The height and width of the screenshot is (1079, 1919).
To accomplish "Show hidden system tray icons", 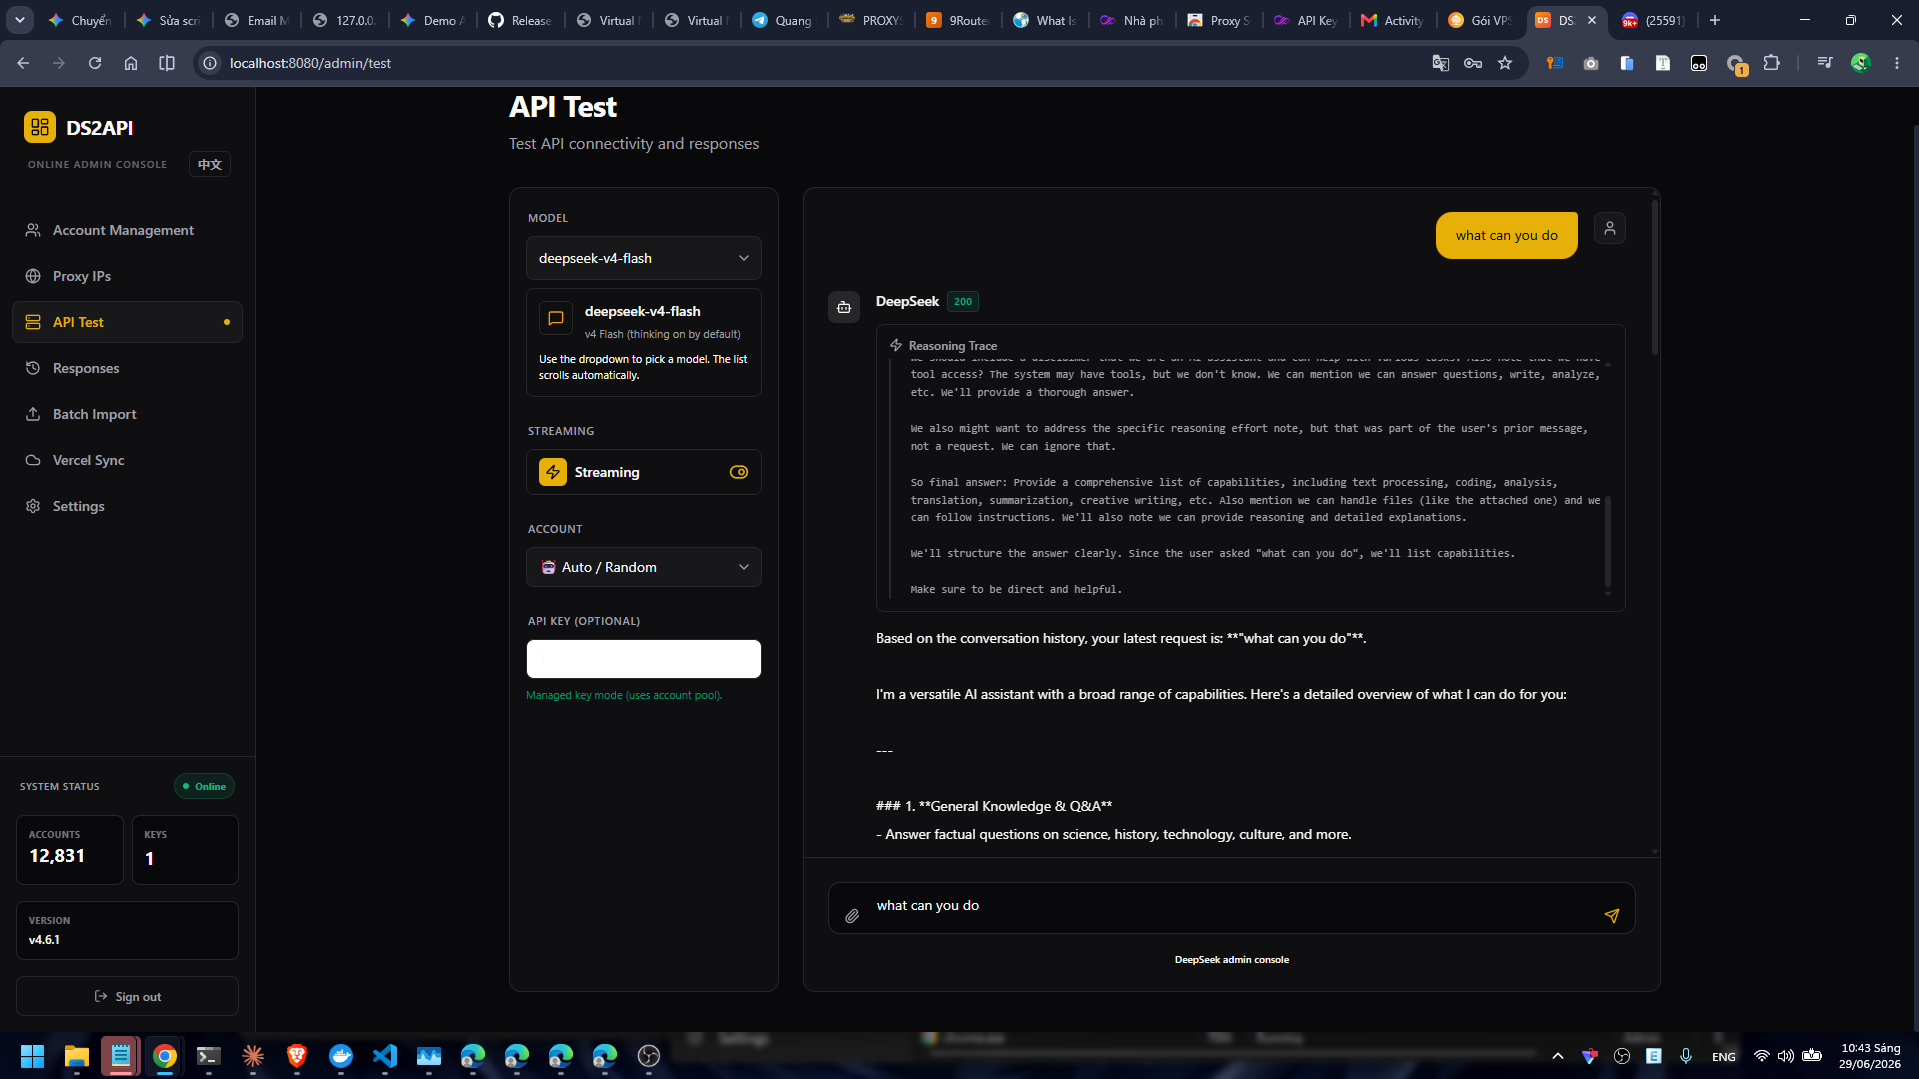I will (x=1558, y=1056).
